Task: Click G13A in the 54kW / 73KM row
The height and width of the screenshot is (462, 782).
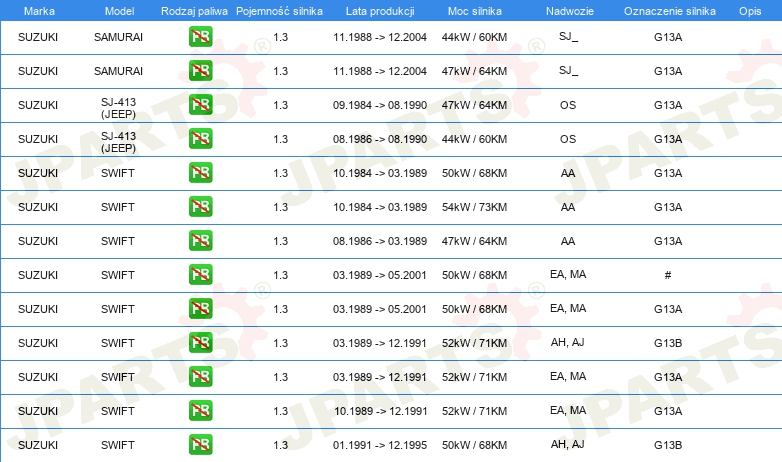Action: pos(668,207)
